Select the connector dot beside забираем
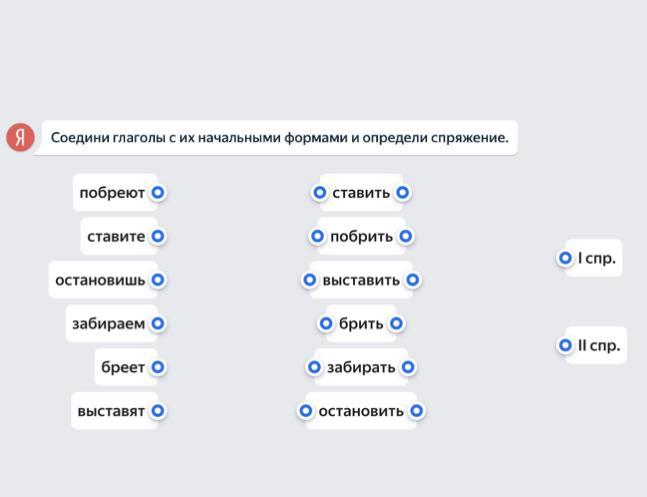This screenshot has height=497, width=647. (x=157, y=324)
